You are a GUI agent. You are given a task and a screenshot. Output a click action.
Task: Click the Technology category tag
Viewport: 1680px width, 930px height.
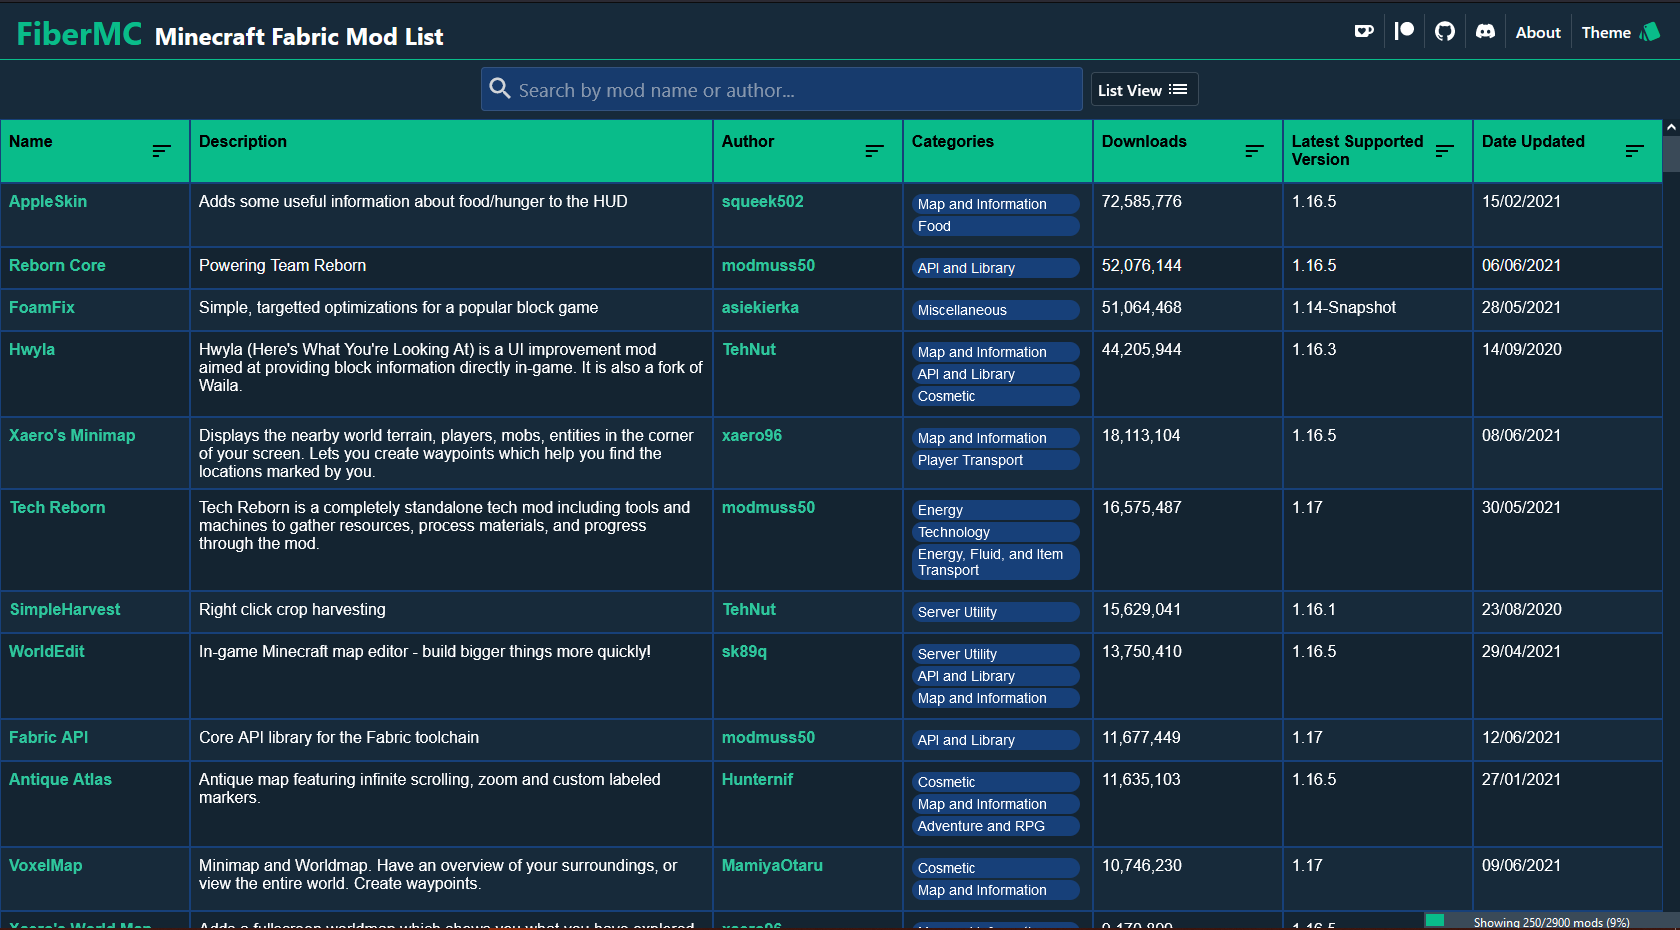(x=995, y=532)
